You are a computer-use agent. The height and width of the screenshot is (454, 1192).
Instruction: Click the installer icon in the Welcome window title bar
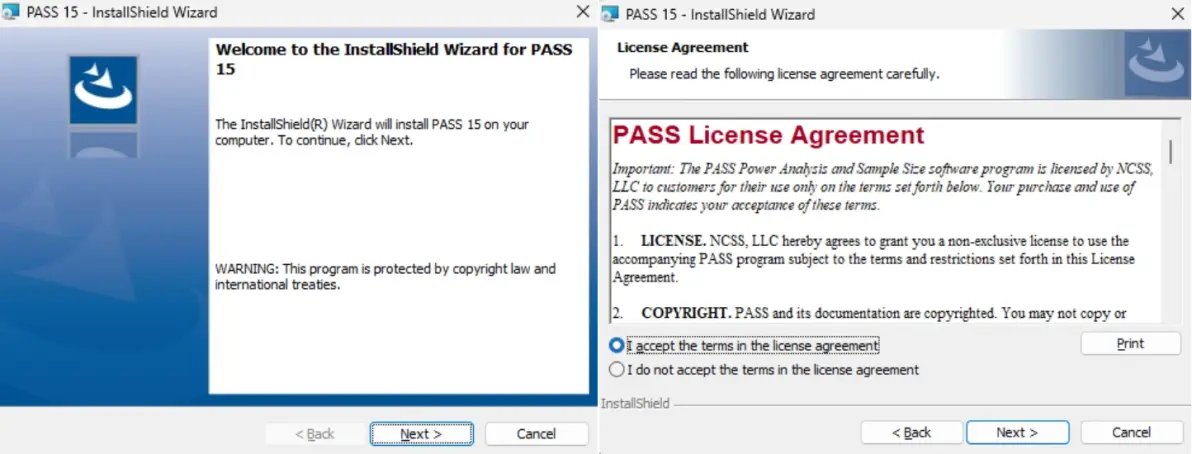coord(11,13)
